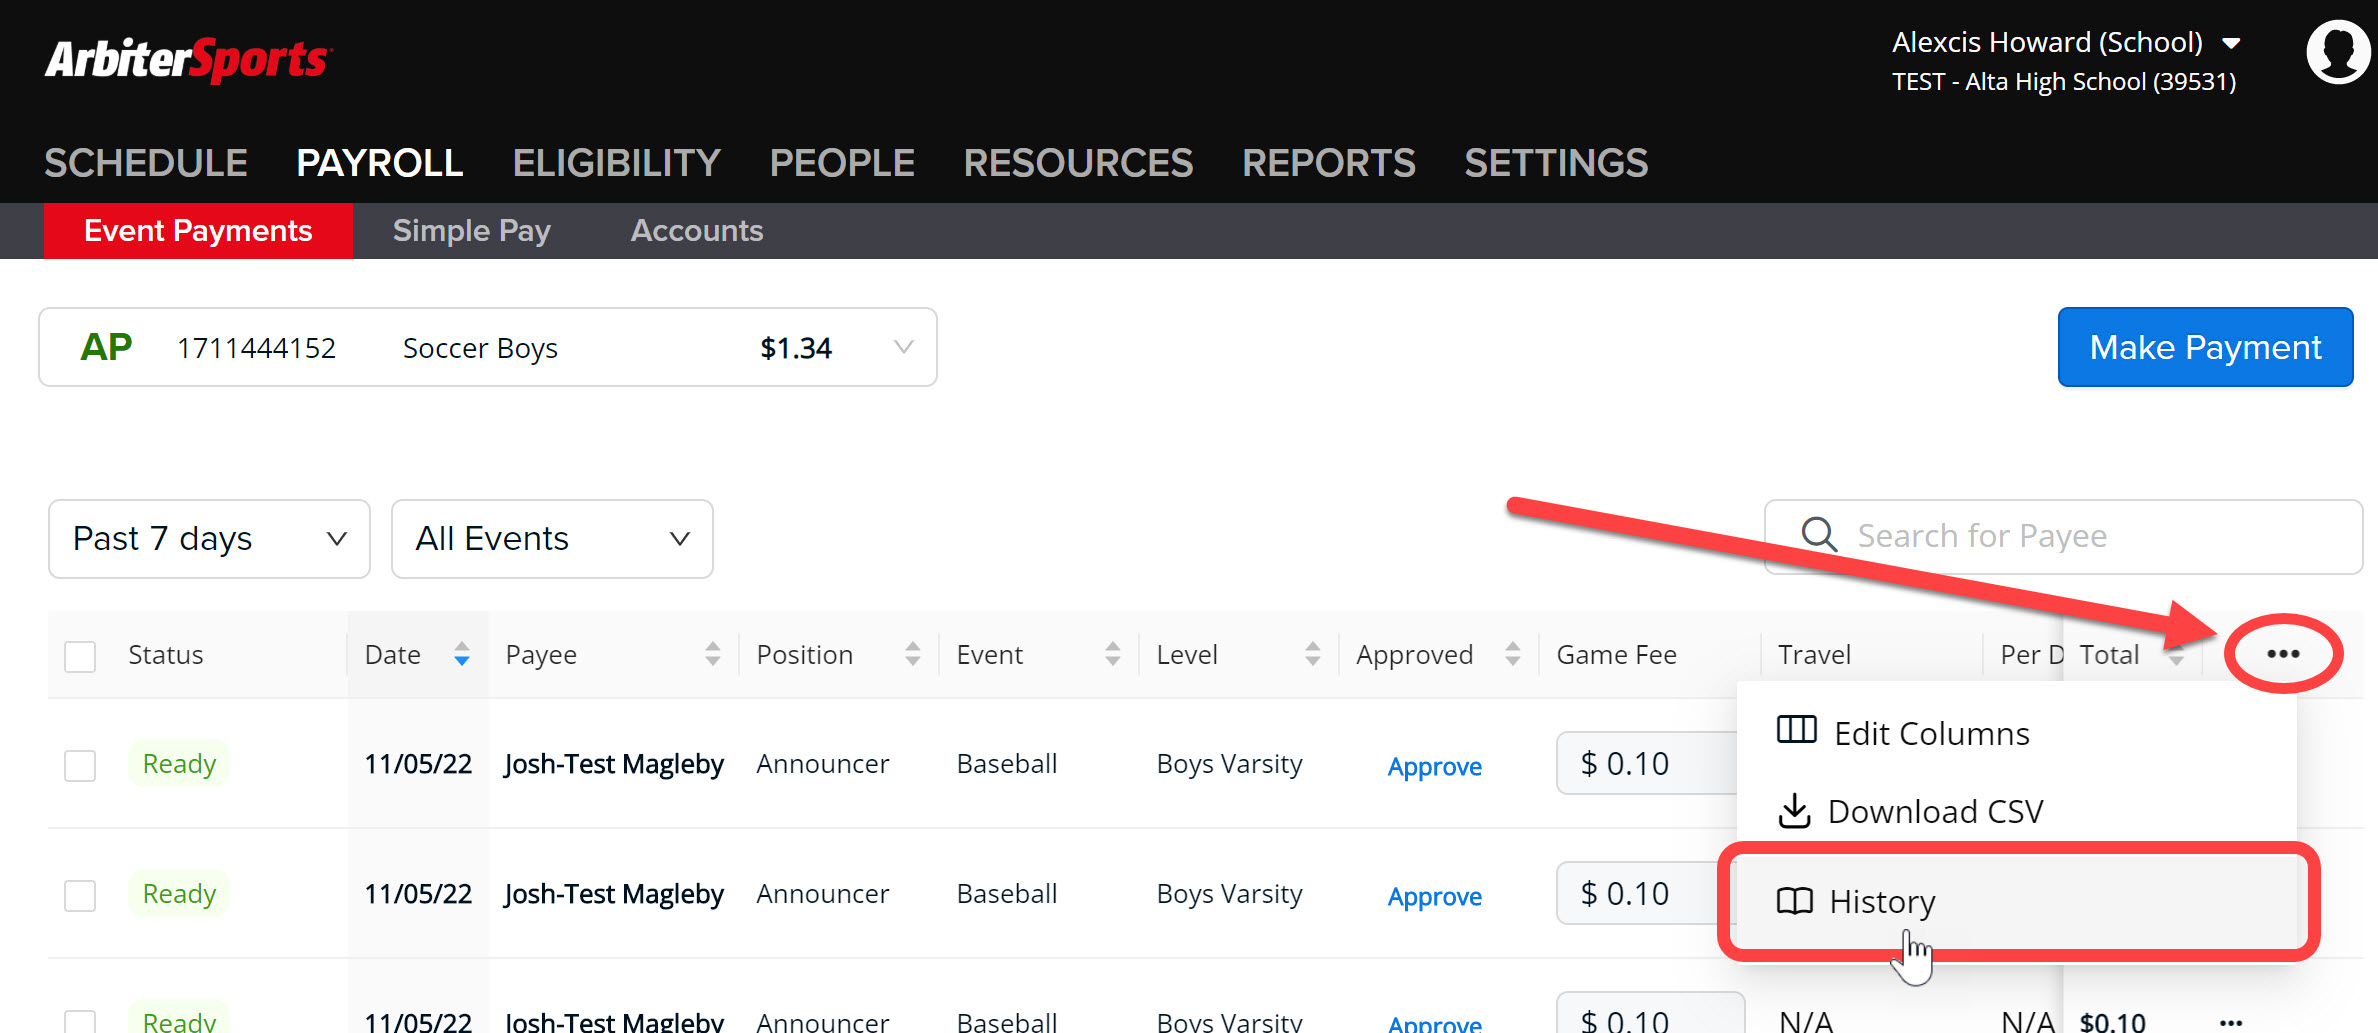Switch to the Simple Pay tab
Image resolution: width=2378 pixels, height=1033 pixels.
tap(471, 230)
